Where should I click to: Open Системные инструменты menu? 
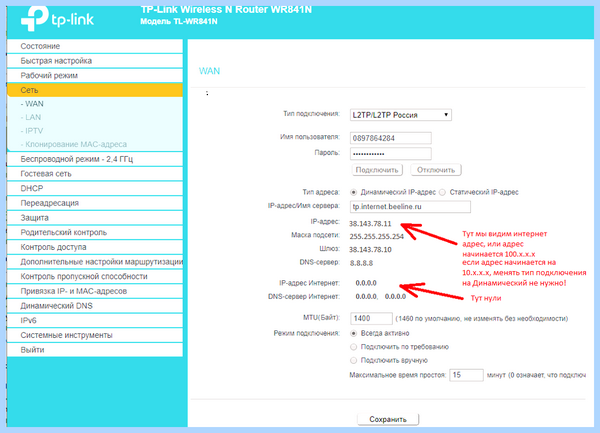pyautogui.click(x=95, y=335)
